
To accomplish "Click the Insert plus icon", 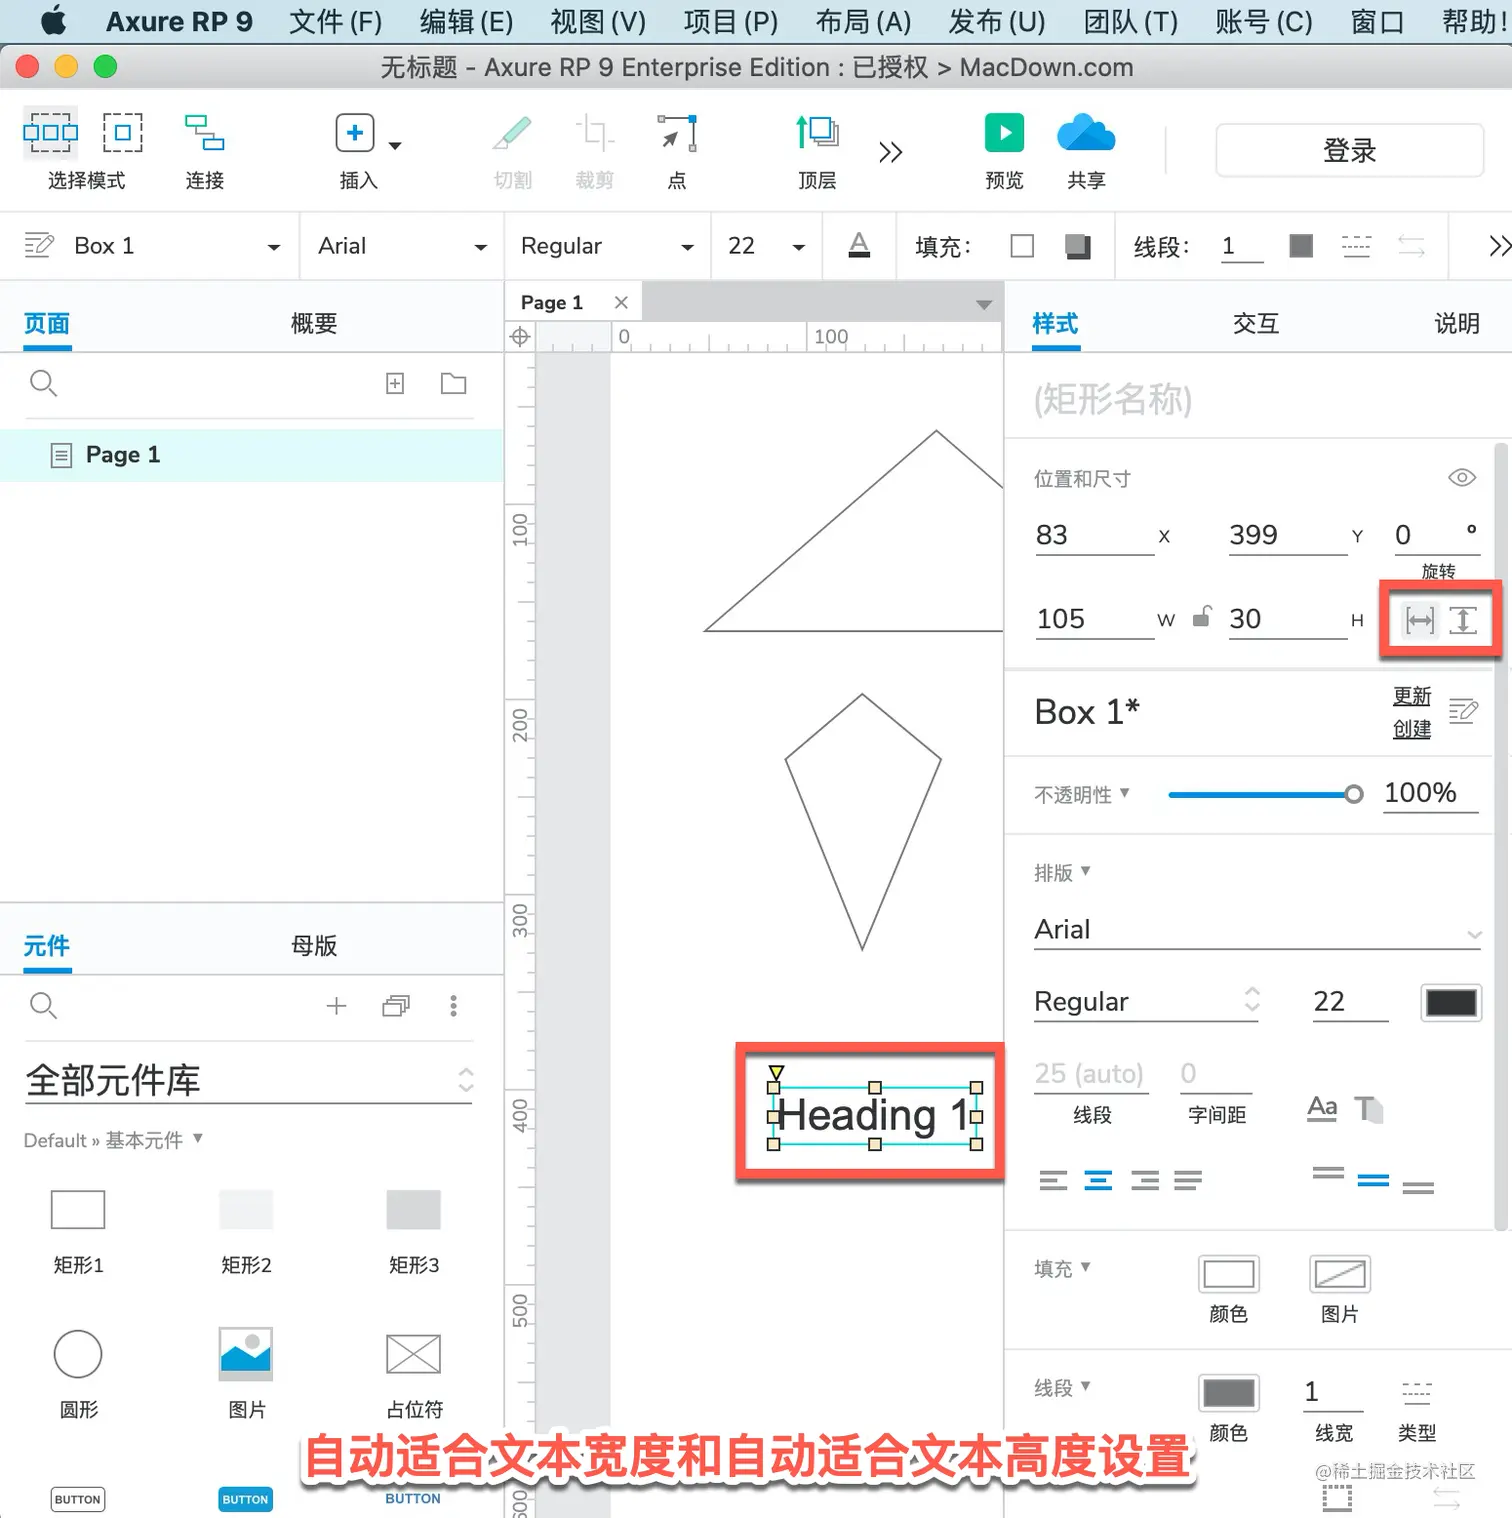I will point(355,133).
